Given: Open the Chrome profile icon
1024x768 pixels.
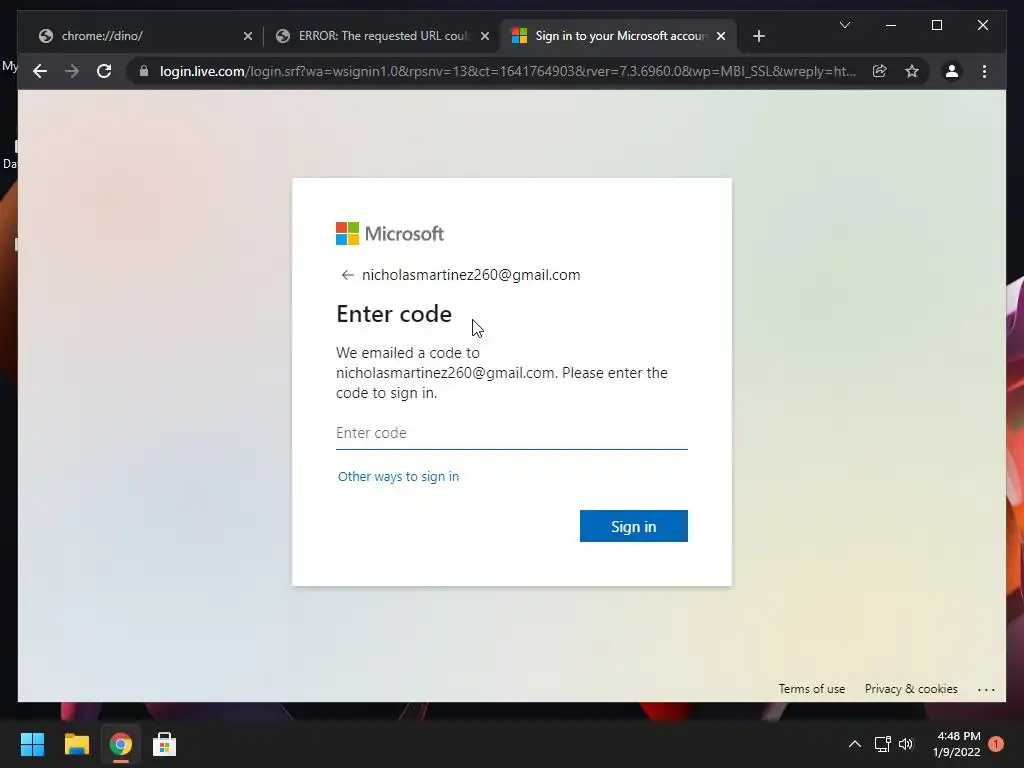Looking at the screenshot, I should [x=952, y=71].
